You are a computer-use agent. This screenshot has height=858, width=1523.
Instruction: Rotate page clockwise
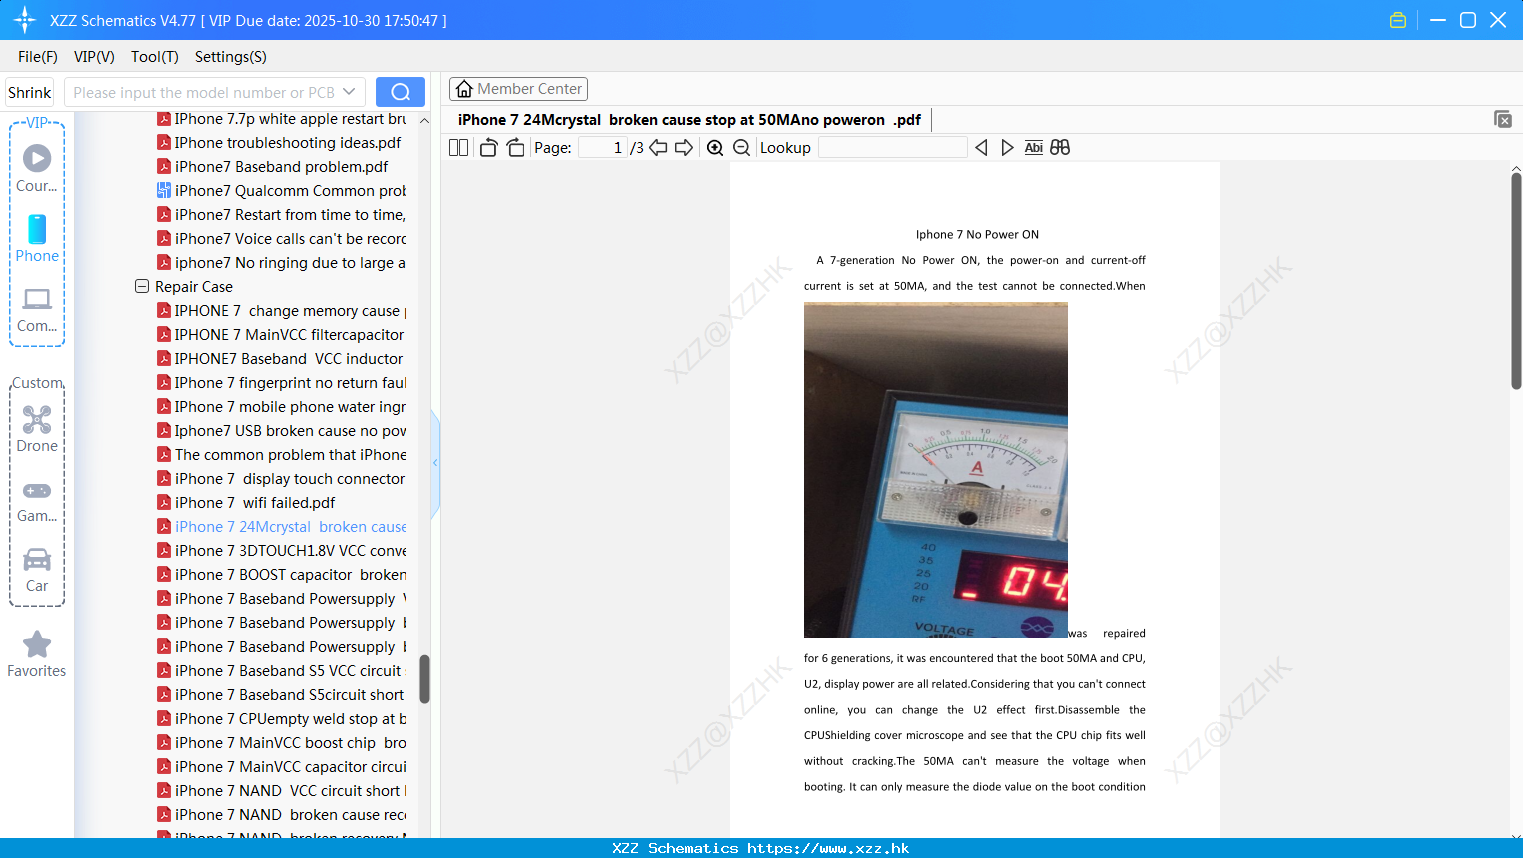click(515, 148)
